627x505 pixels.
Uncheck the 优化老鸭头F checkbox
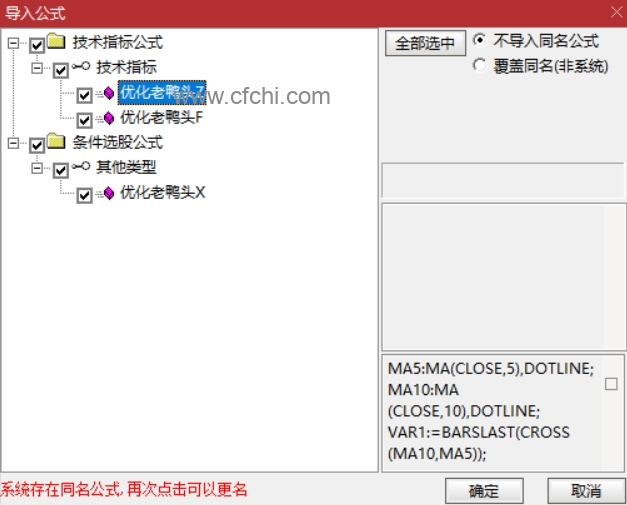pos(84,120)
